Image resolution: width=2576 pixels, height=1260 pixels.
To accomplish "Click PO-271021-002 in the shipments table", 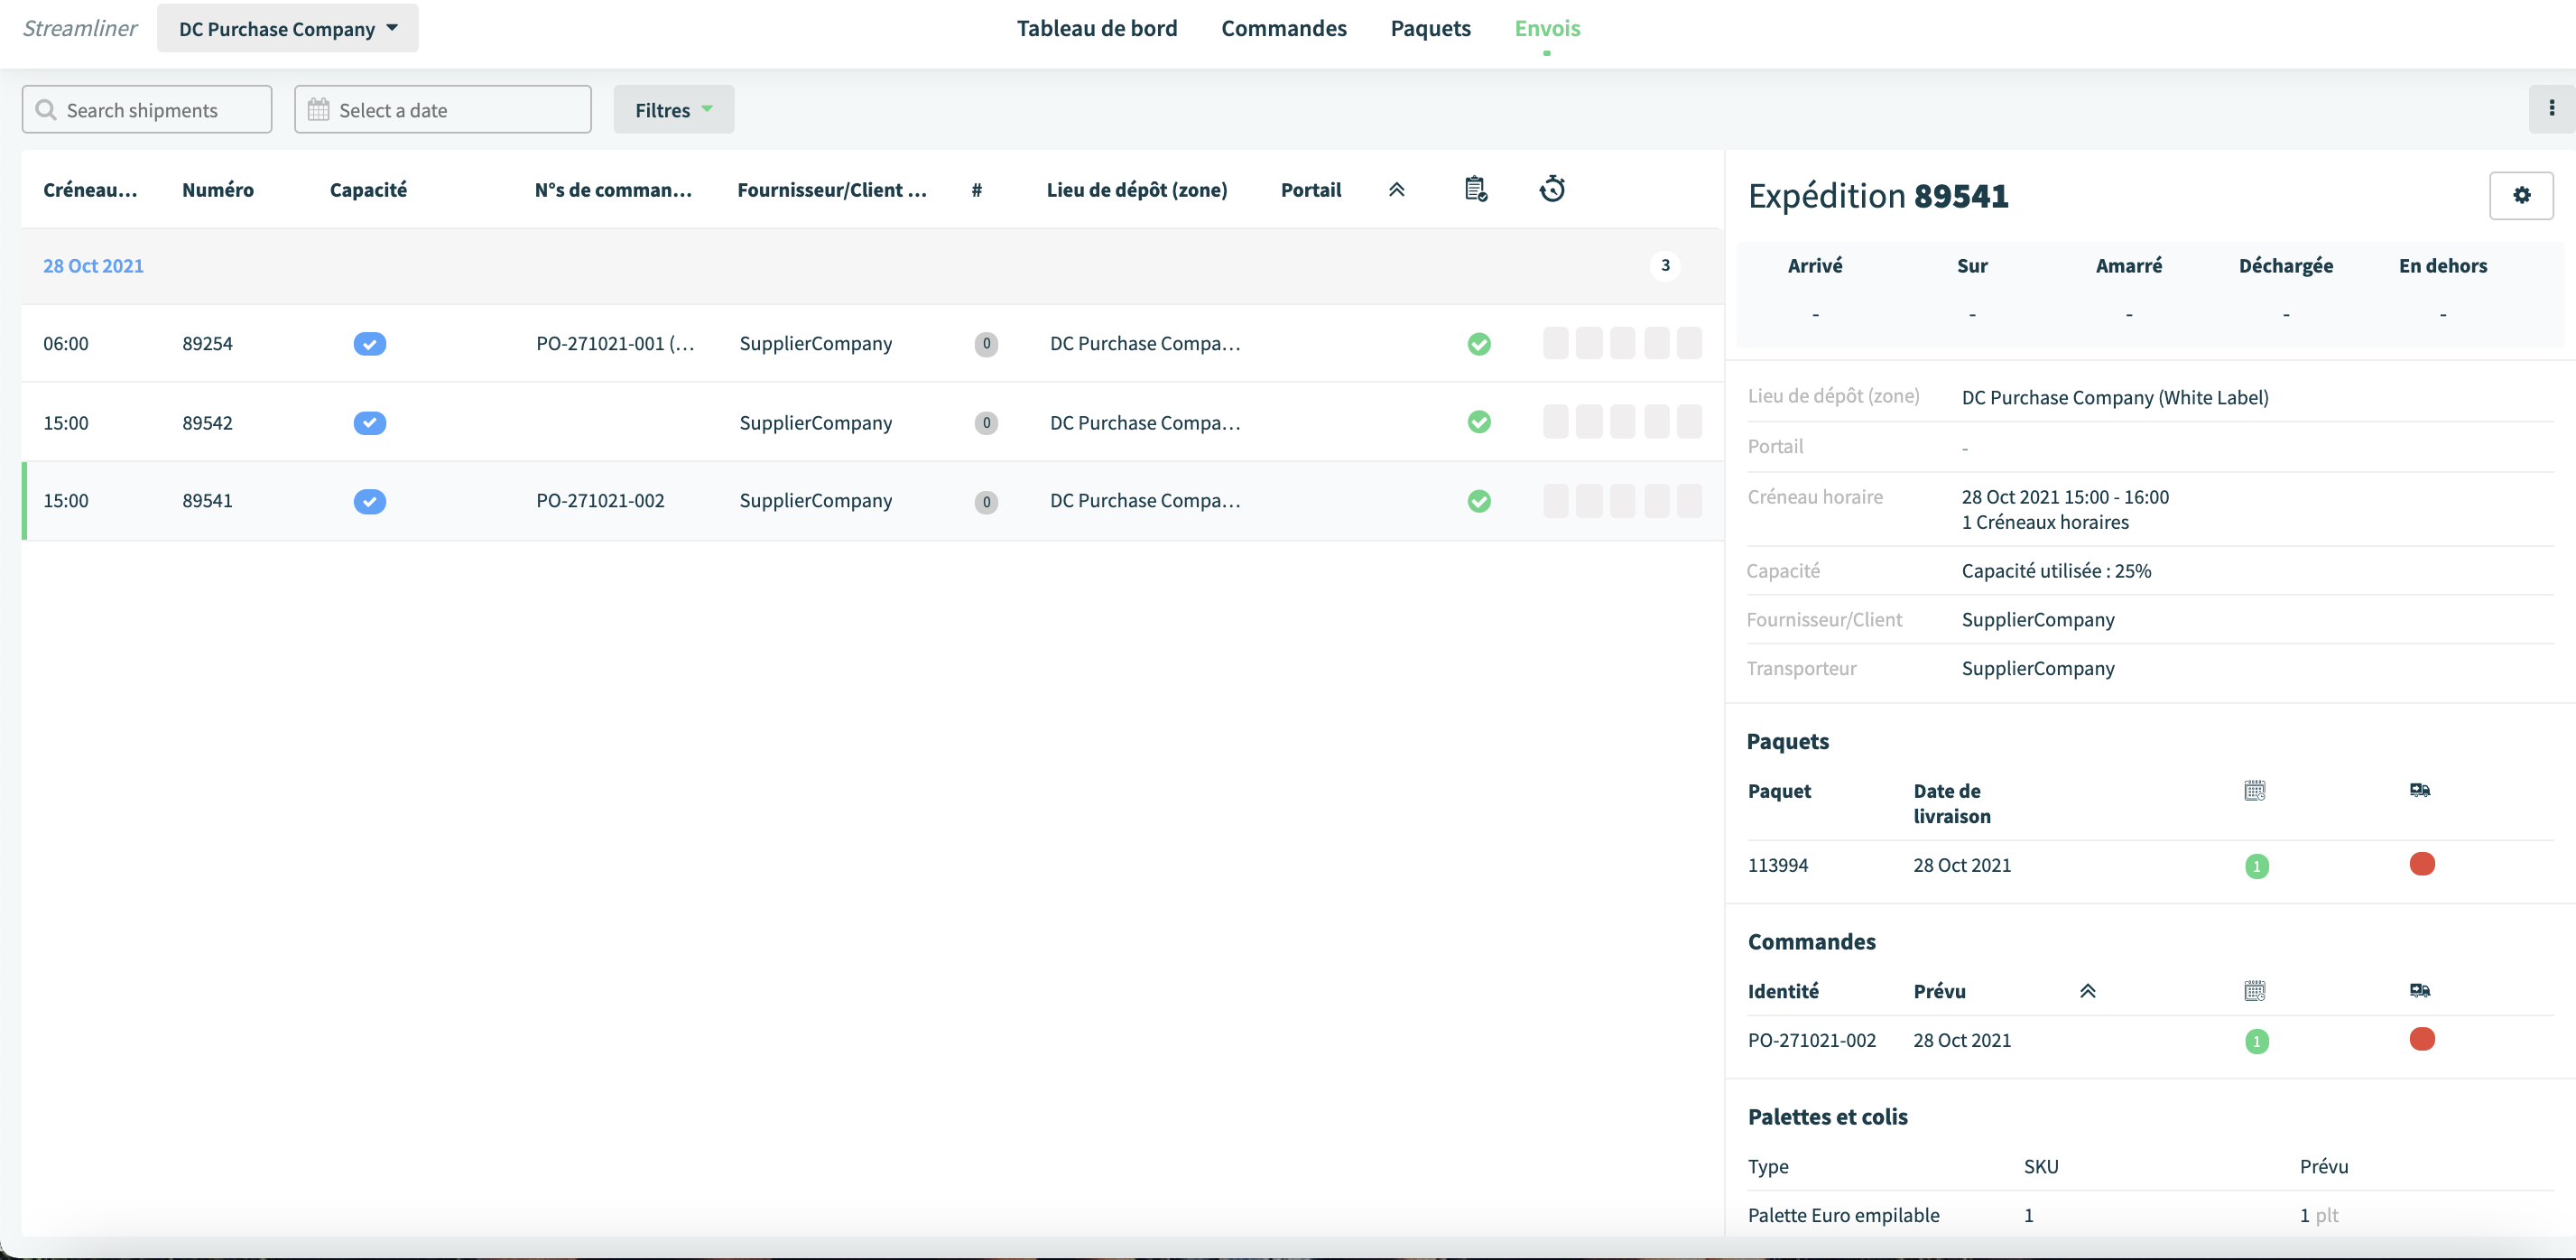I will click(600, 500).
